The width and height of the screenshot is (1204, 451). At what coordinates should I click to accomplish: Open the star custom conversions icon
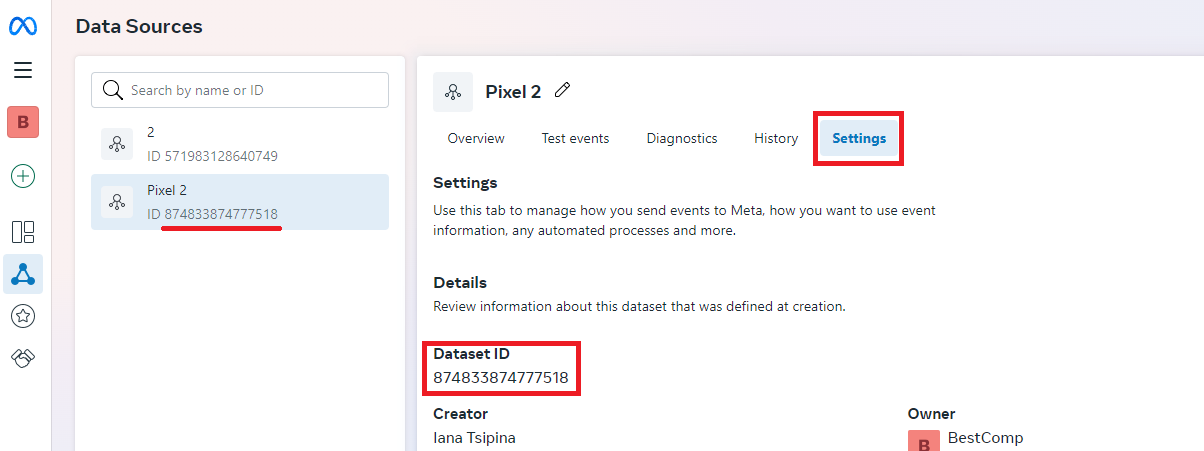point(23,317)
